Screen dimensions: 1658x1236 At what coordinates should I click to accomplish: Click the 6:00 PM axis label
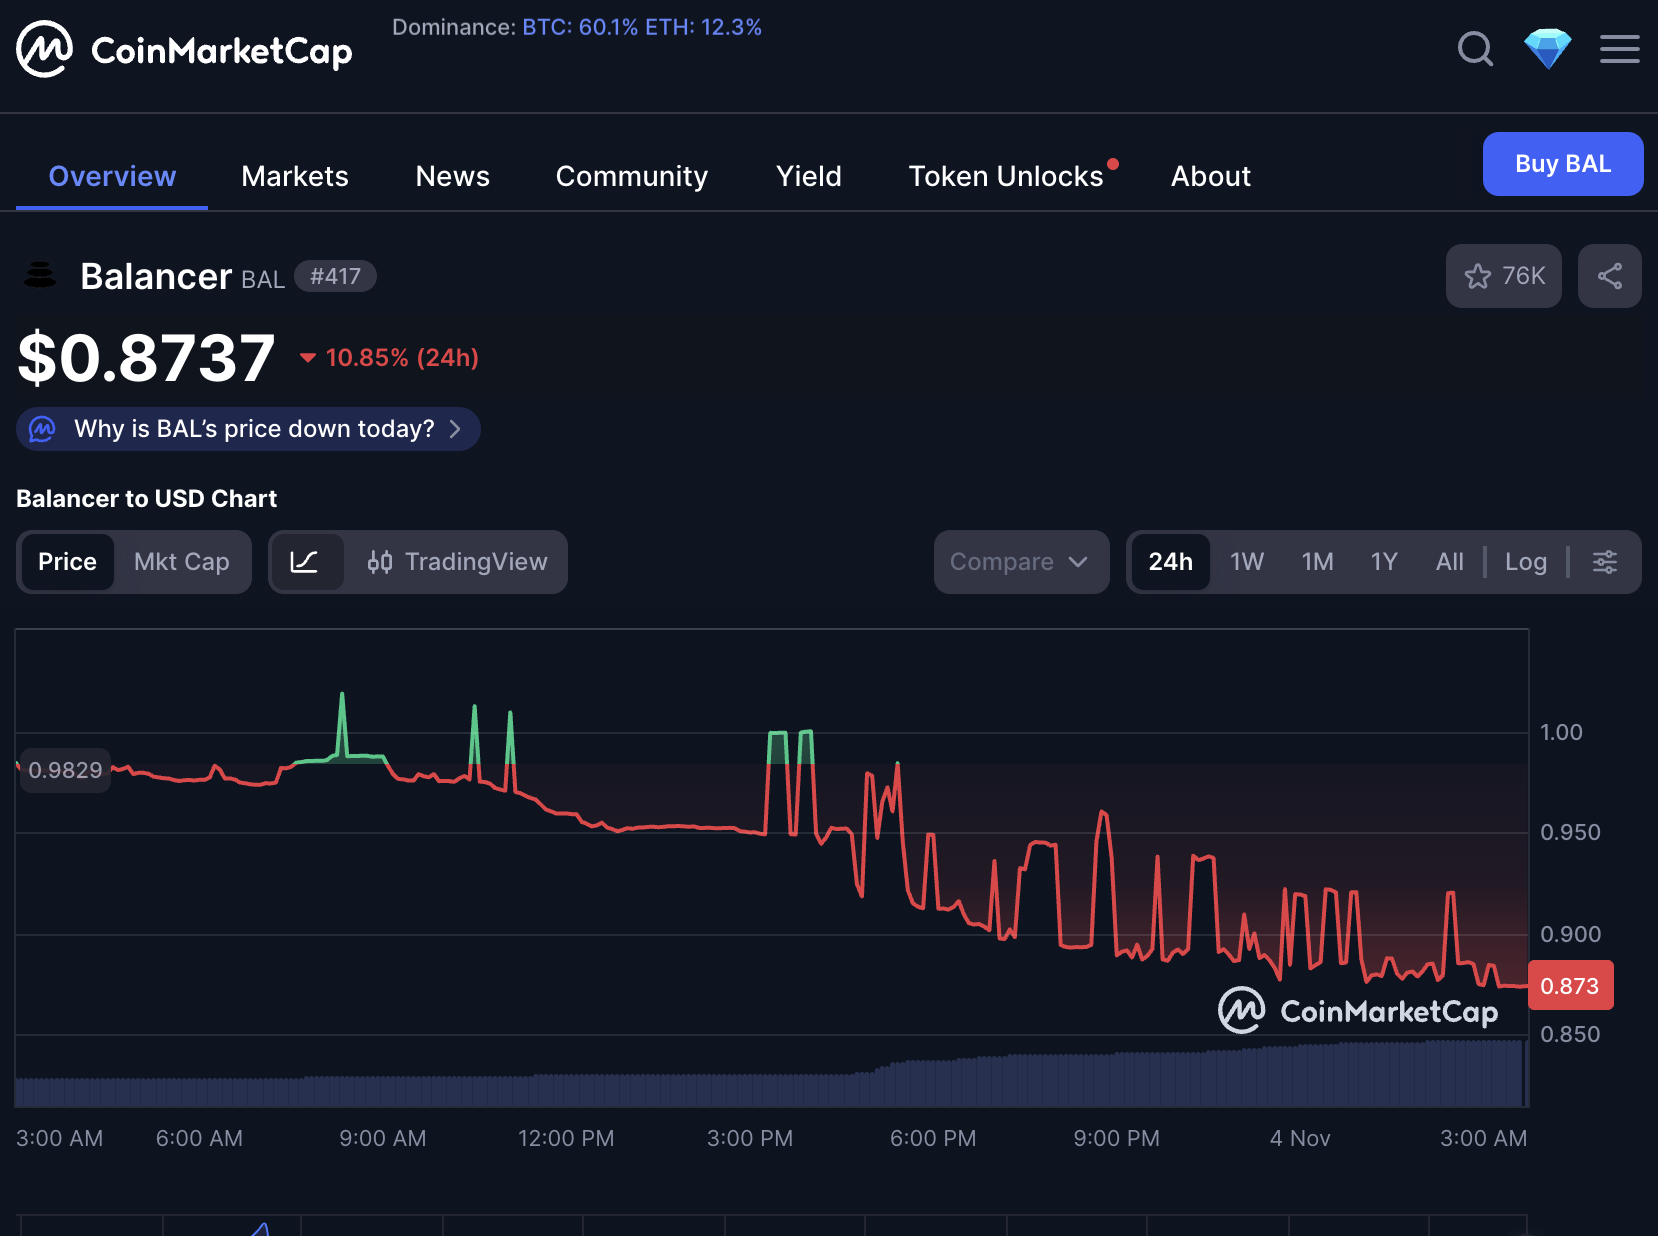[x=933, y=1138]
